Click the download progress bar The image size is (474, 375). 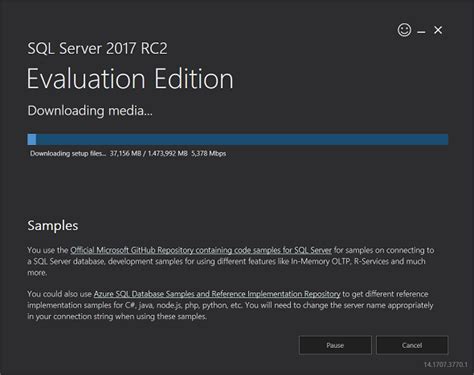238,139
